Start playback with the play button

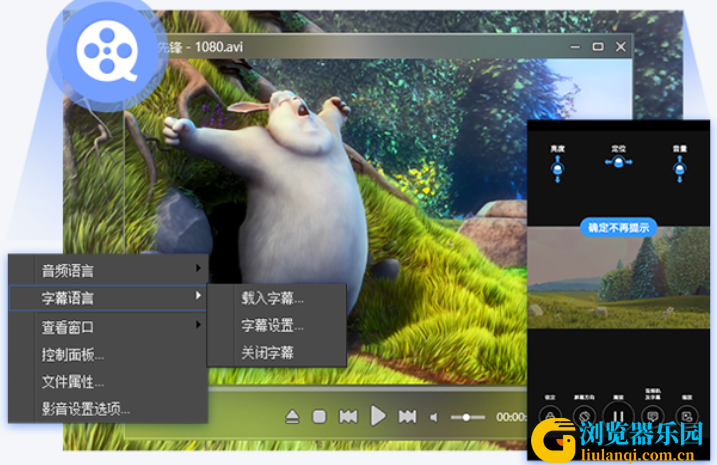point(378,416)
